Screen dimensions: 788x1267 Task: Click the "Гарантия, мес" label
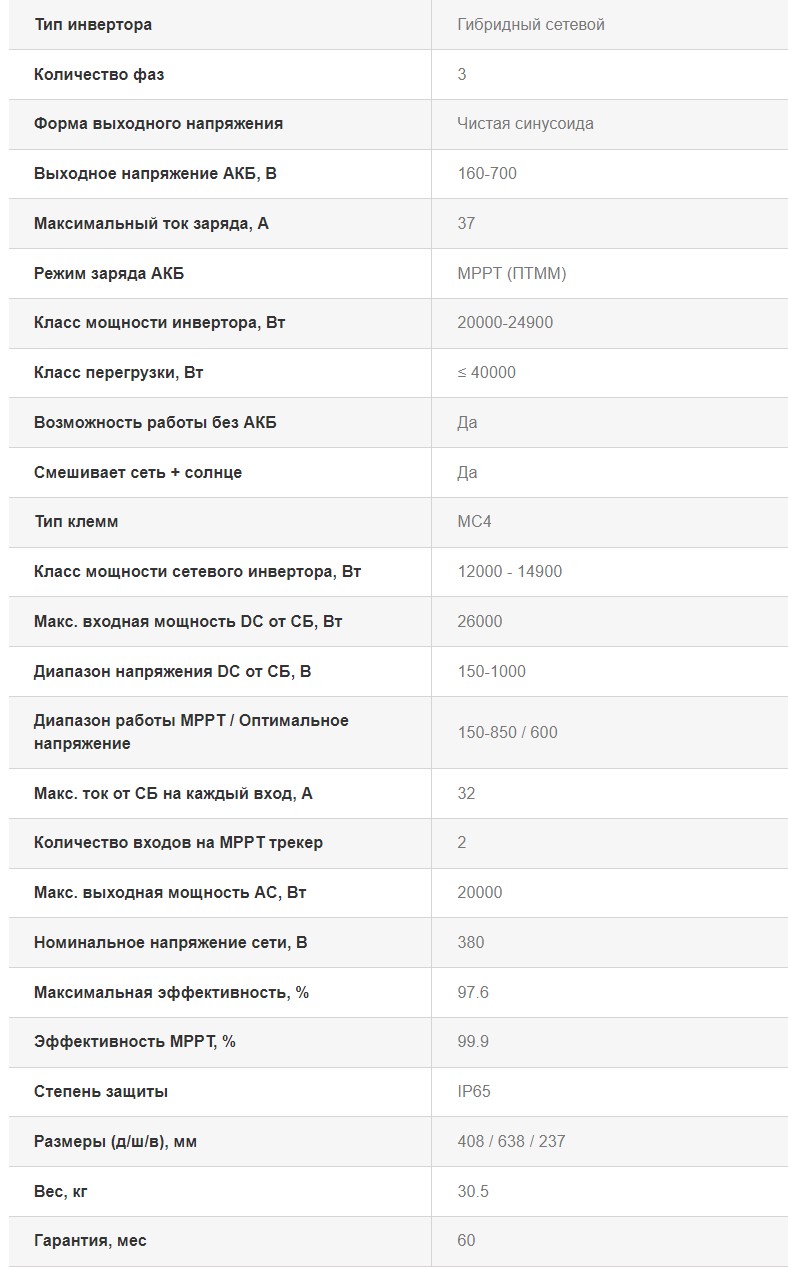(x=90, y=1241)
